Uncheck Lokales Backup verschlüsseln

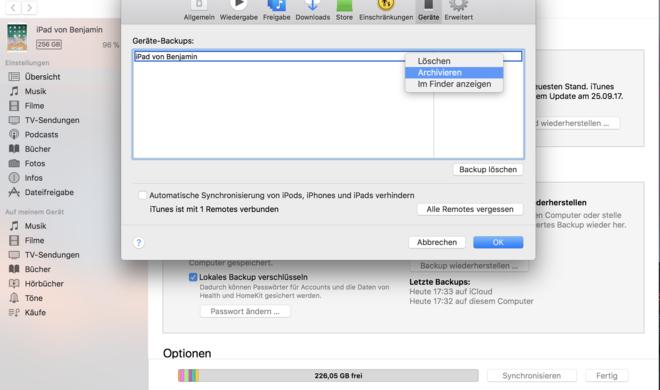(x=193, y=277)
